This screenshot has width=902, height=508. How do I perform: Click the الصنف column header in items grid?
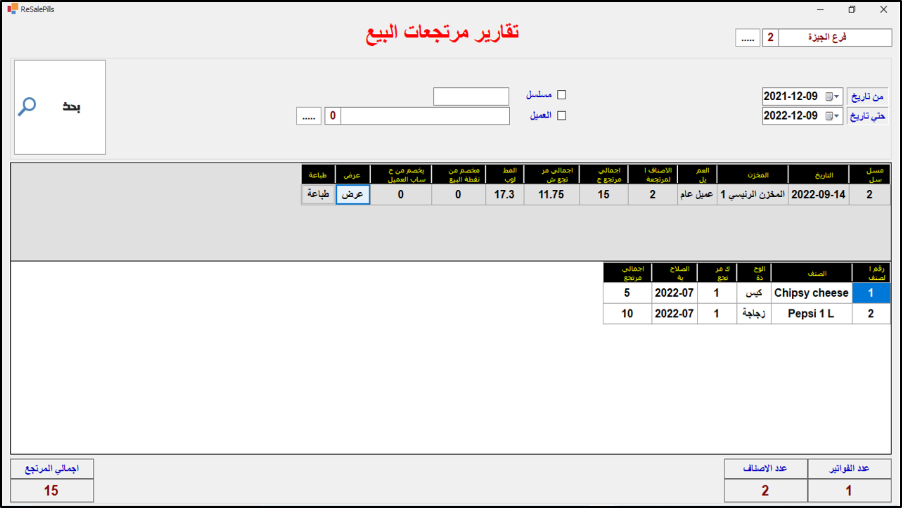point(811,273)
